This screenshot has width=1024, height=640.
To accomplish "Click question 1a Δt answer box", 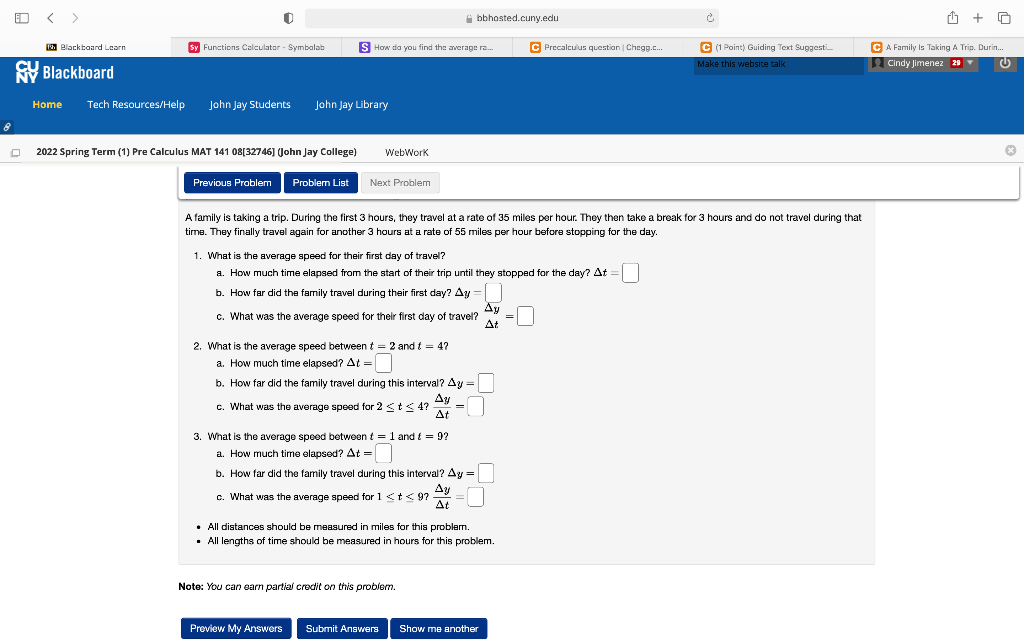I will click(630, 273).
